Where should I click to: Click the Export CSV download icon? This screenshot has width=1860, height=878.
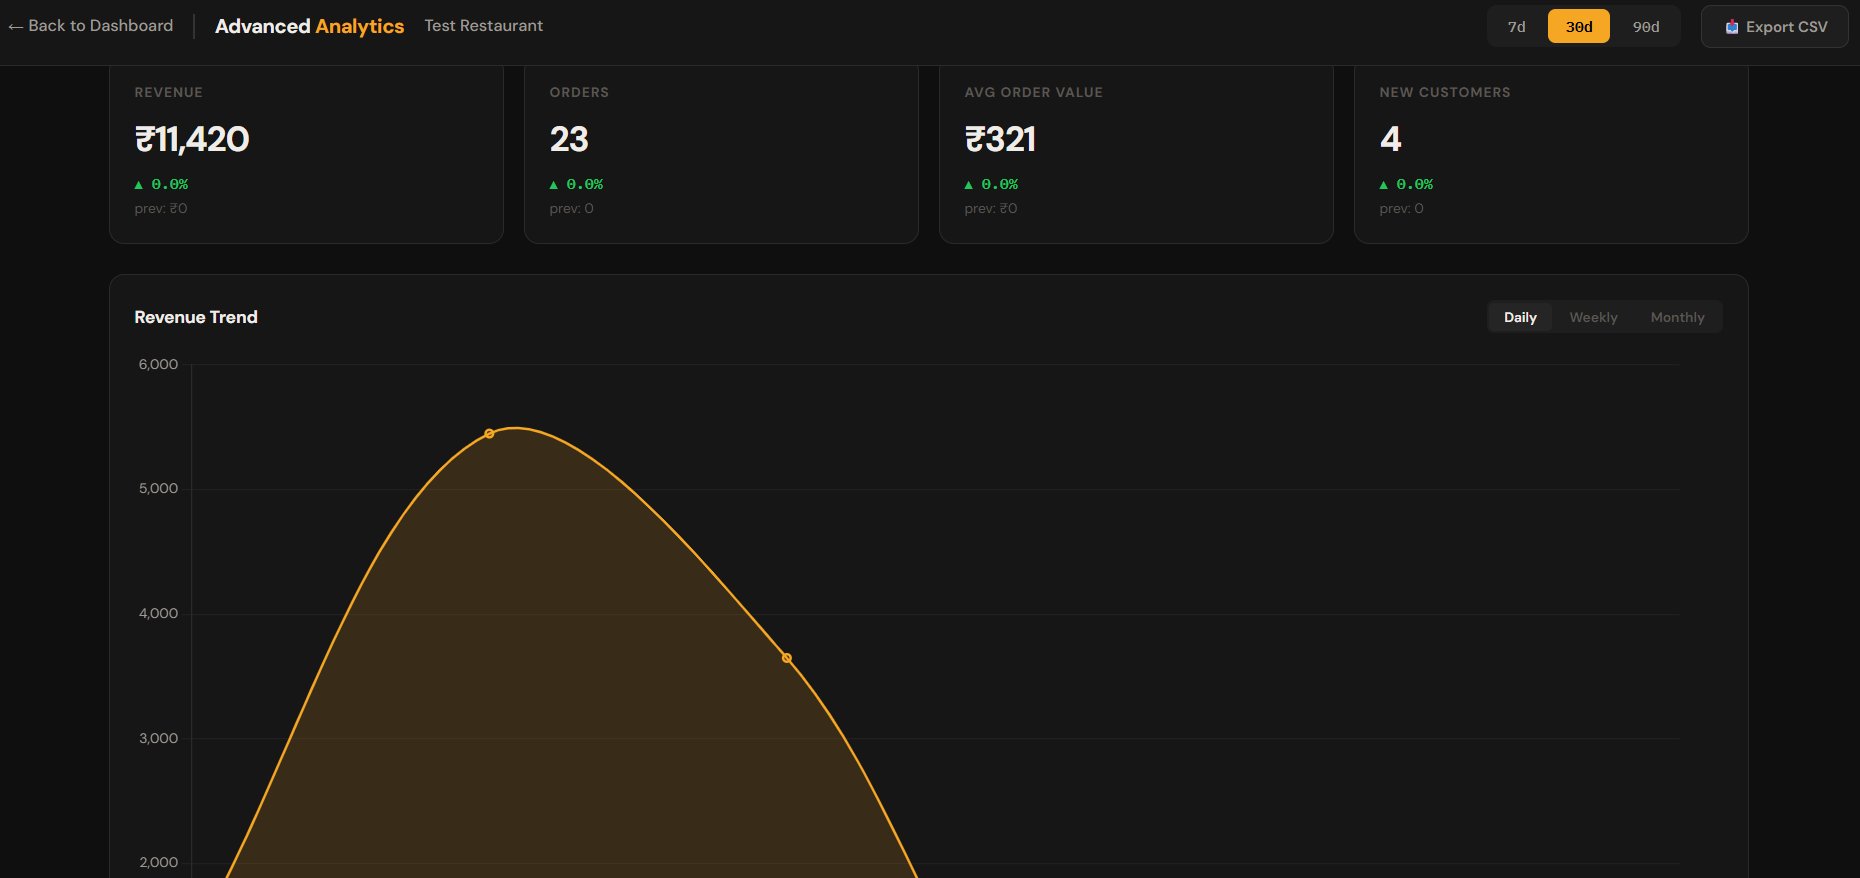coord(1732,27)
